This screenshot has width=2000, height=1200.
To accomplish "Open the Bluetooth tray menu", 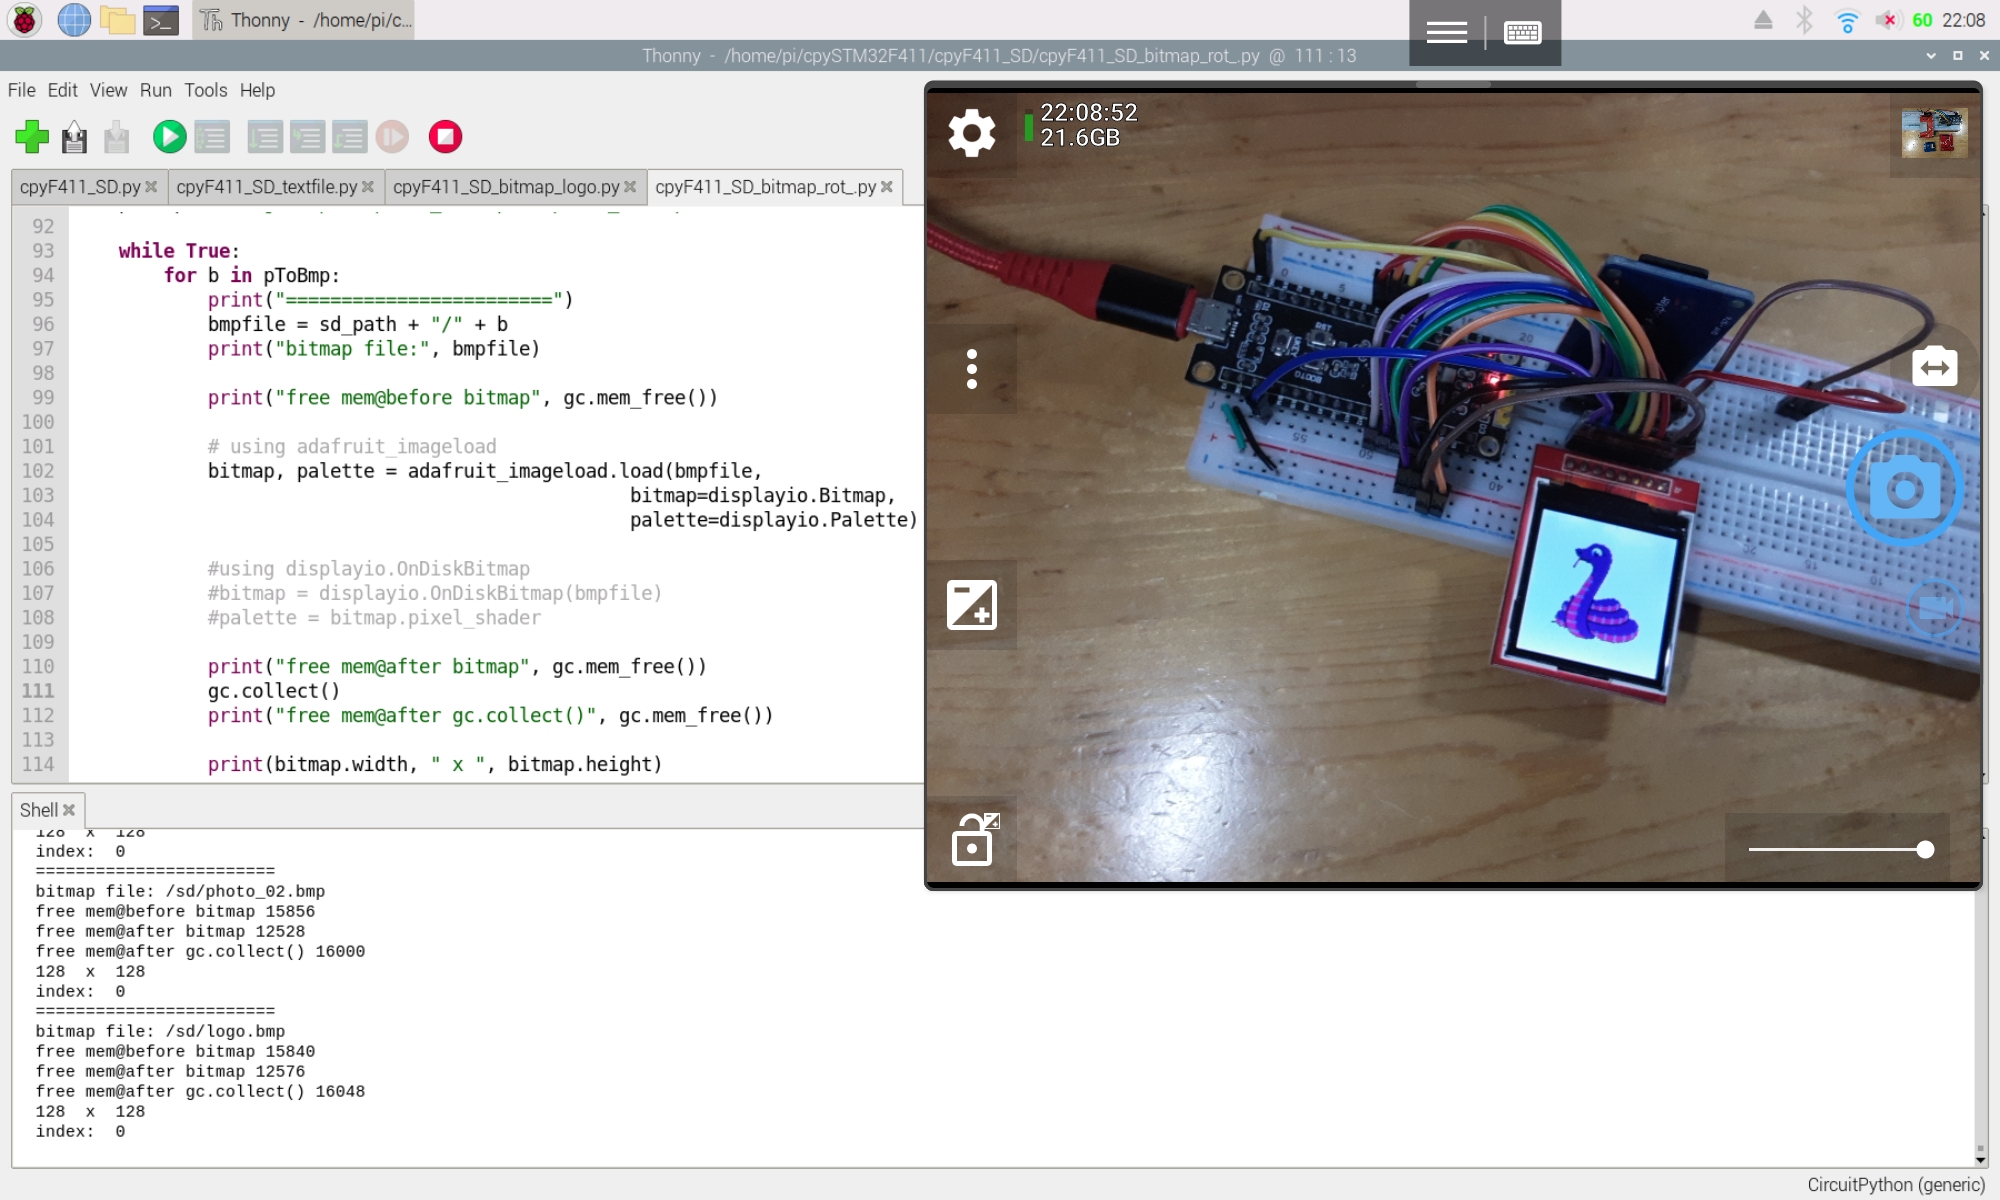I will click(1805, 18).
